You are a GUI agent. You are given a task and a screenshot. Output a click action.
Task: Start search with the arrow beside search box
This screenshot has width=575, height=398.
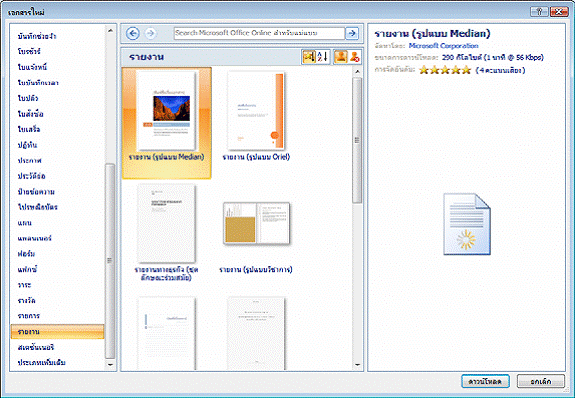352,33
